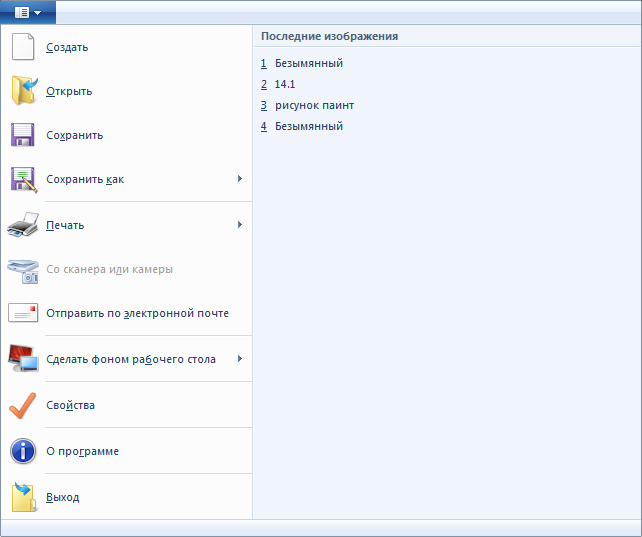Click the desktop monitor background icon
642x537 pixels.
point(23,358)
